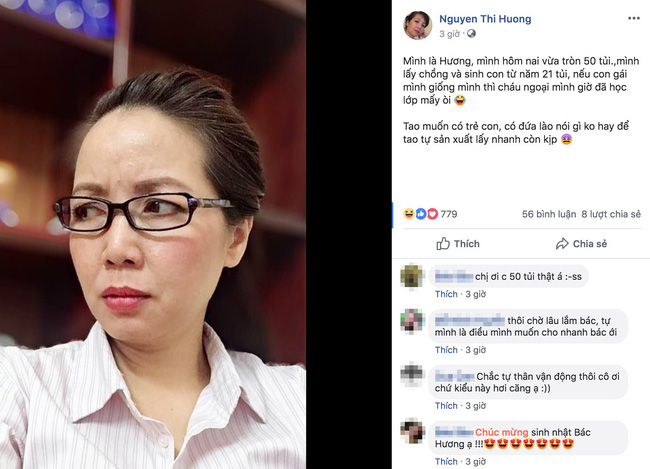Like the comment "chị ơi c 50 tủi"
The image size is (650, 469).
[x=446, y=294]
